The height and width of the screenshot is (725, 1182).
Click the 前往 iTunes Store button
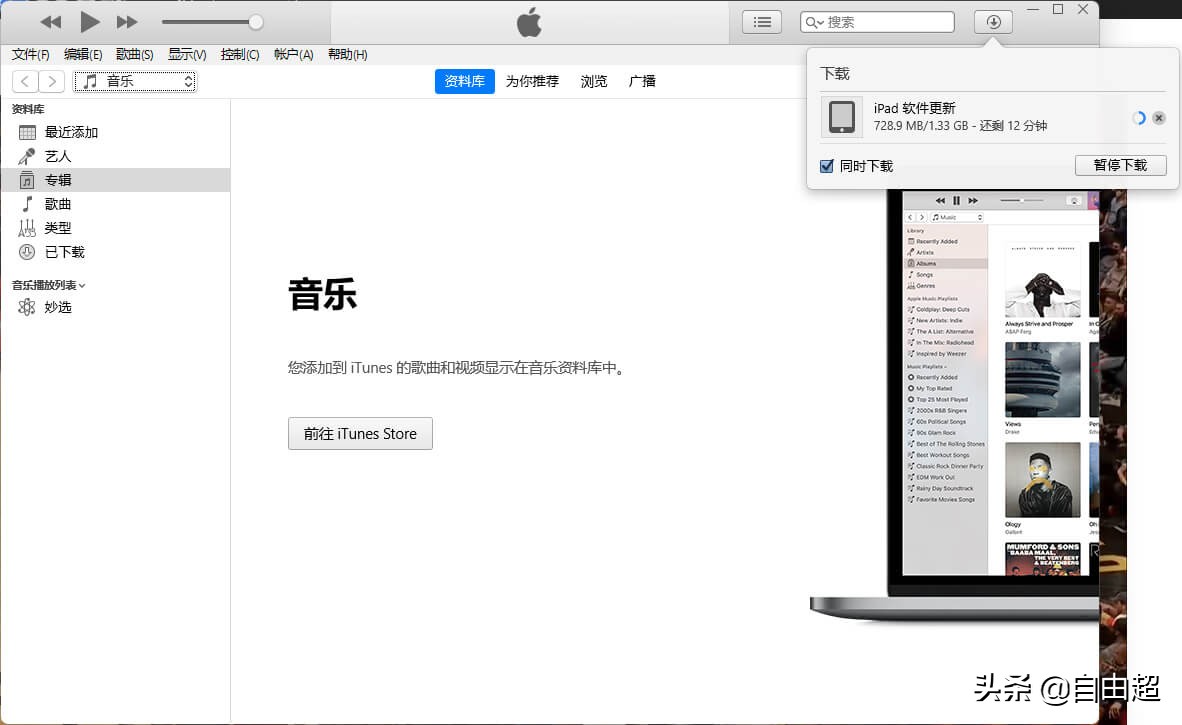point(360,433)
